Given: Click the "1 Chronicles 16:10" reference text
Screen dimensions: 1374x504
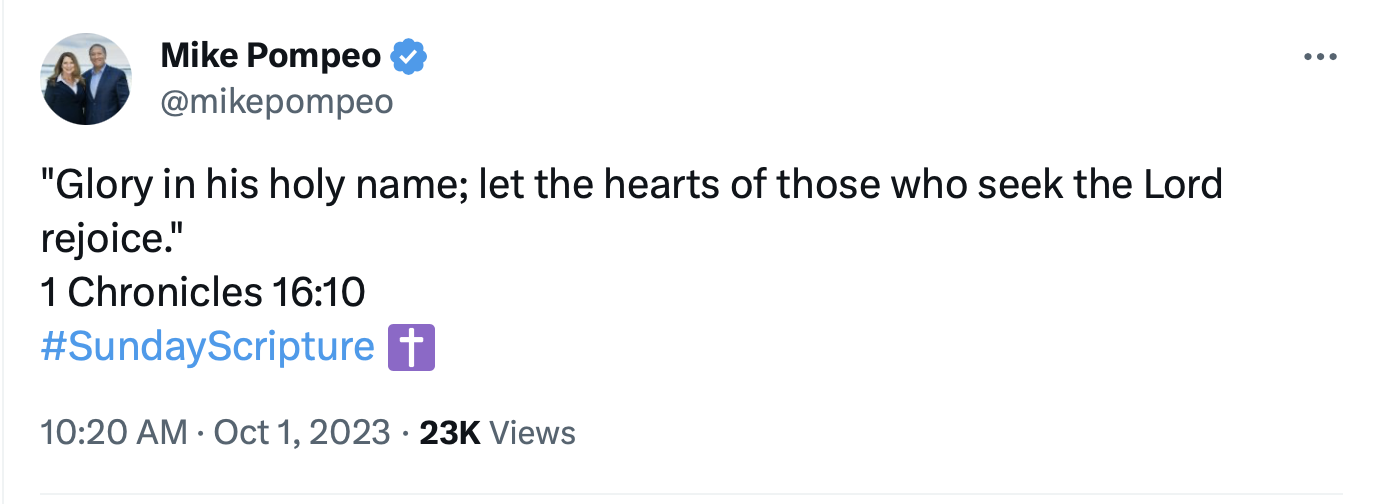Looking at the screenshot, I should [x=203, y=293].
